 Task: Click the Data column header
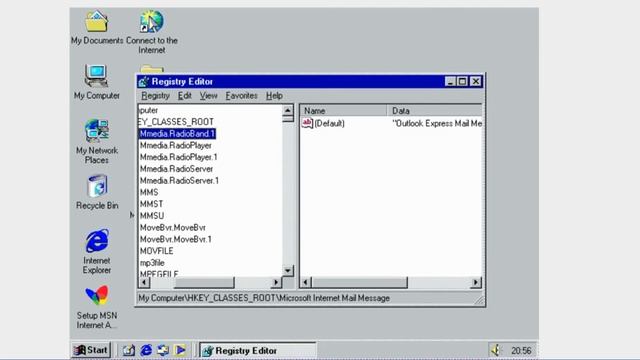(435, 111)
